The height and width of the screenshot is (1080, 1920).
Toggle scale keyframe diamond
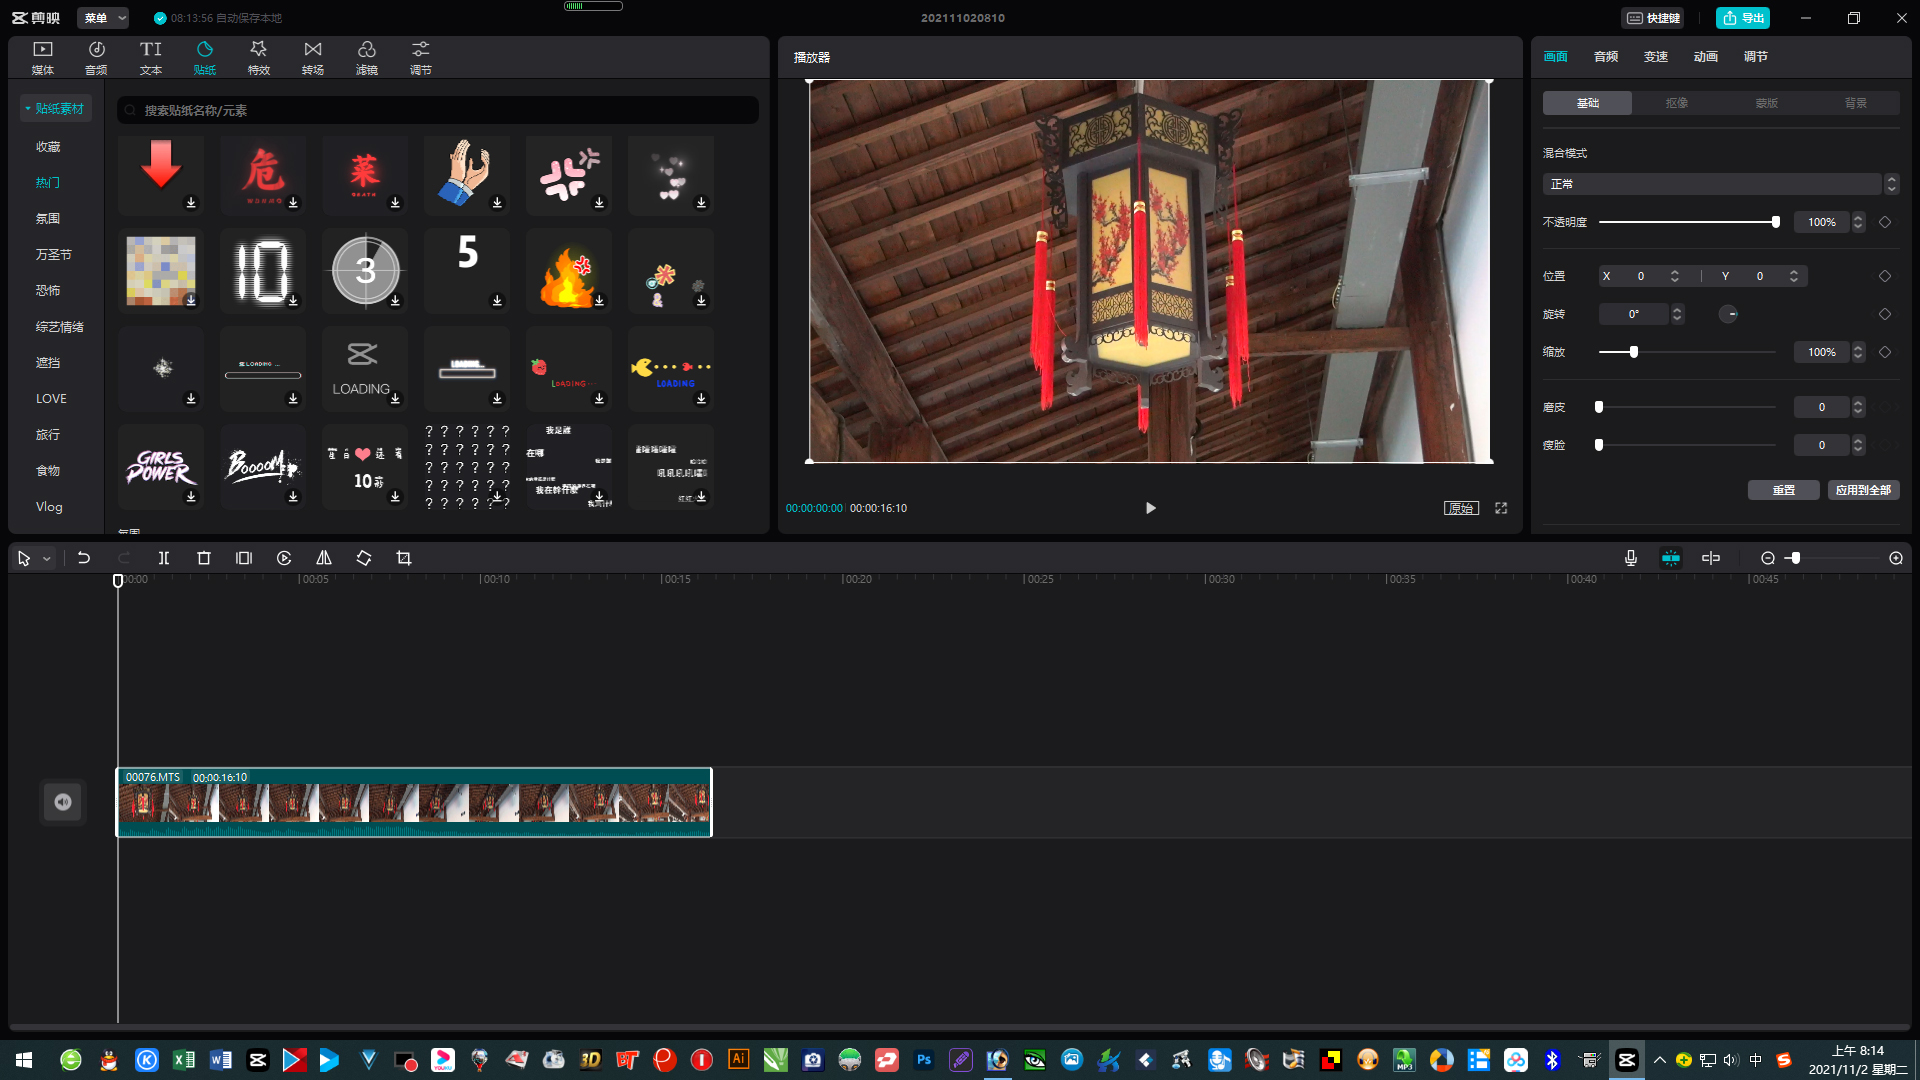1885,352
